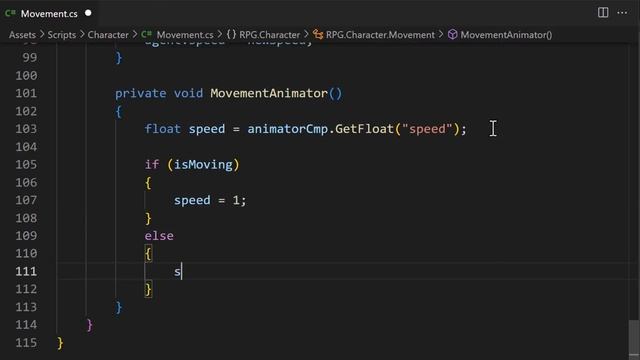This screenshot has width=640, height=360.
Task: Click speed = 1; on line 107
Action: click(210, 200)
